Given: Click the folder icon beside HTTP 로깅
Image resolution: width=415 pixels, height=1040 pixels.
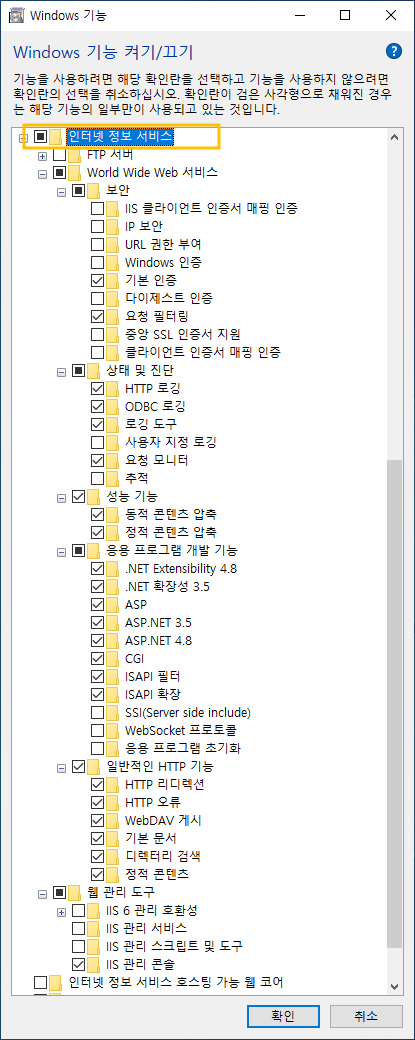Looking at the screenshot, I should click(114, 388).
